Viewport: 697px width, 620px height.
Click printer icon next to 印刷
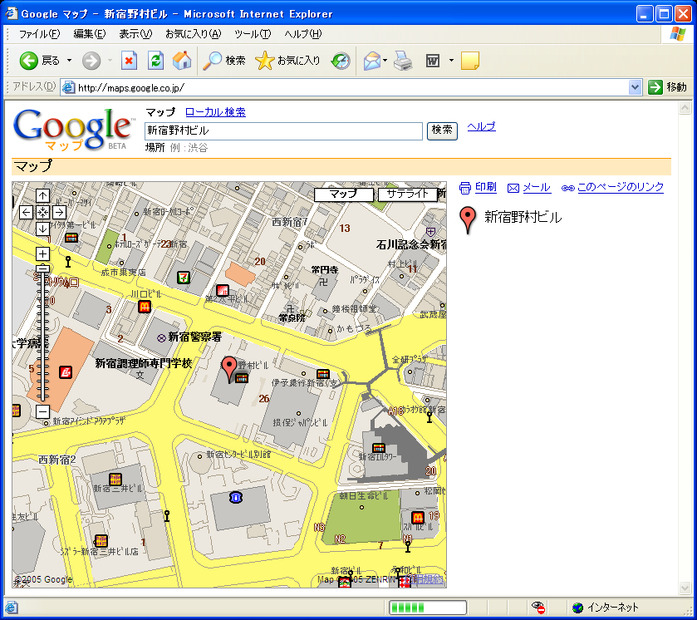point(465,188)
